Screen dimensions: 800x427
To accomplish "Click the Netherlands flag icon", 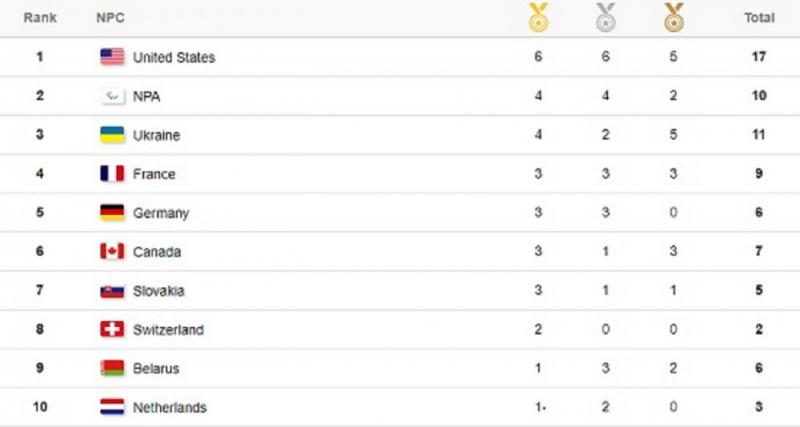I will [x=112, y=407].
